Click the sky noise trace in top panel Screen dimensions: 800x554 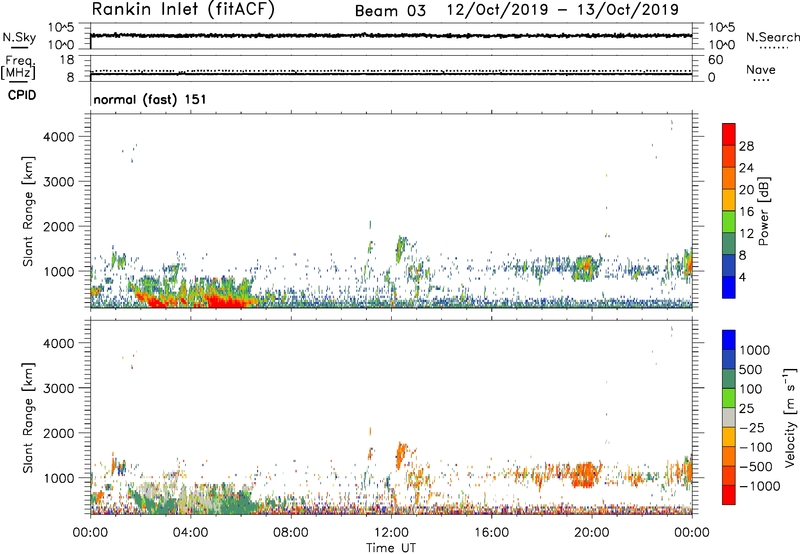pos(391,36)
